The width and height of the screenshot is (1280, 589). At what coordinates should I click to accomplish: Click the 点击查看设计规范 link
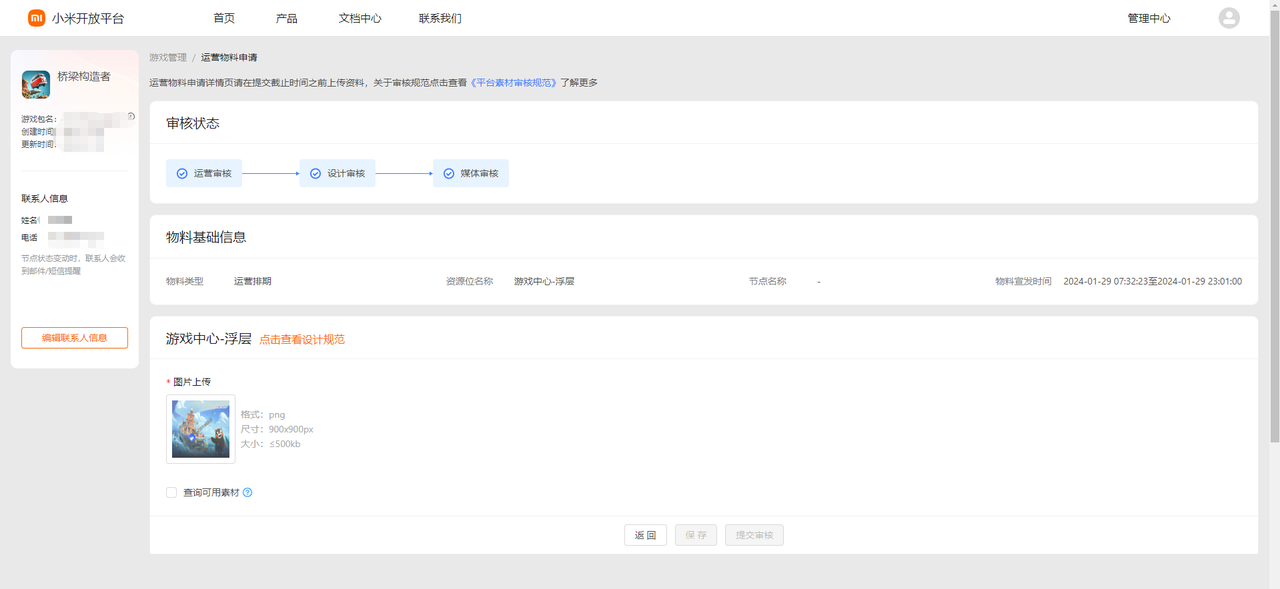coord(302,340)
